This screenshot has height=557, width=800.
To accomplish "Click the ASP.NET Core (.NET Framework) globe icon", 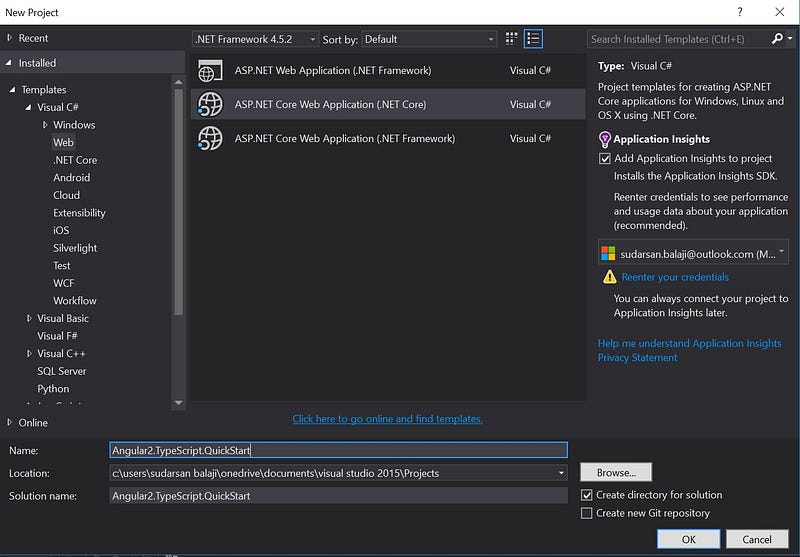I will (210, 139).
